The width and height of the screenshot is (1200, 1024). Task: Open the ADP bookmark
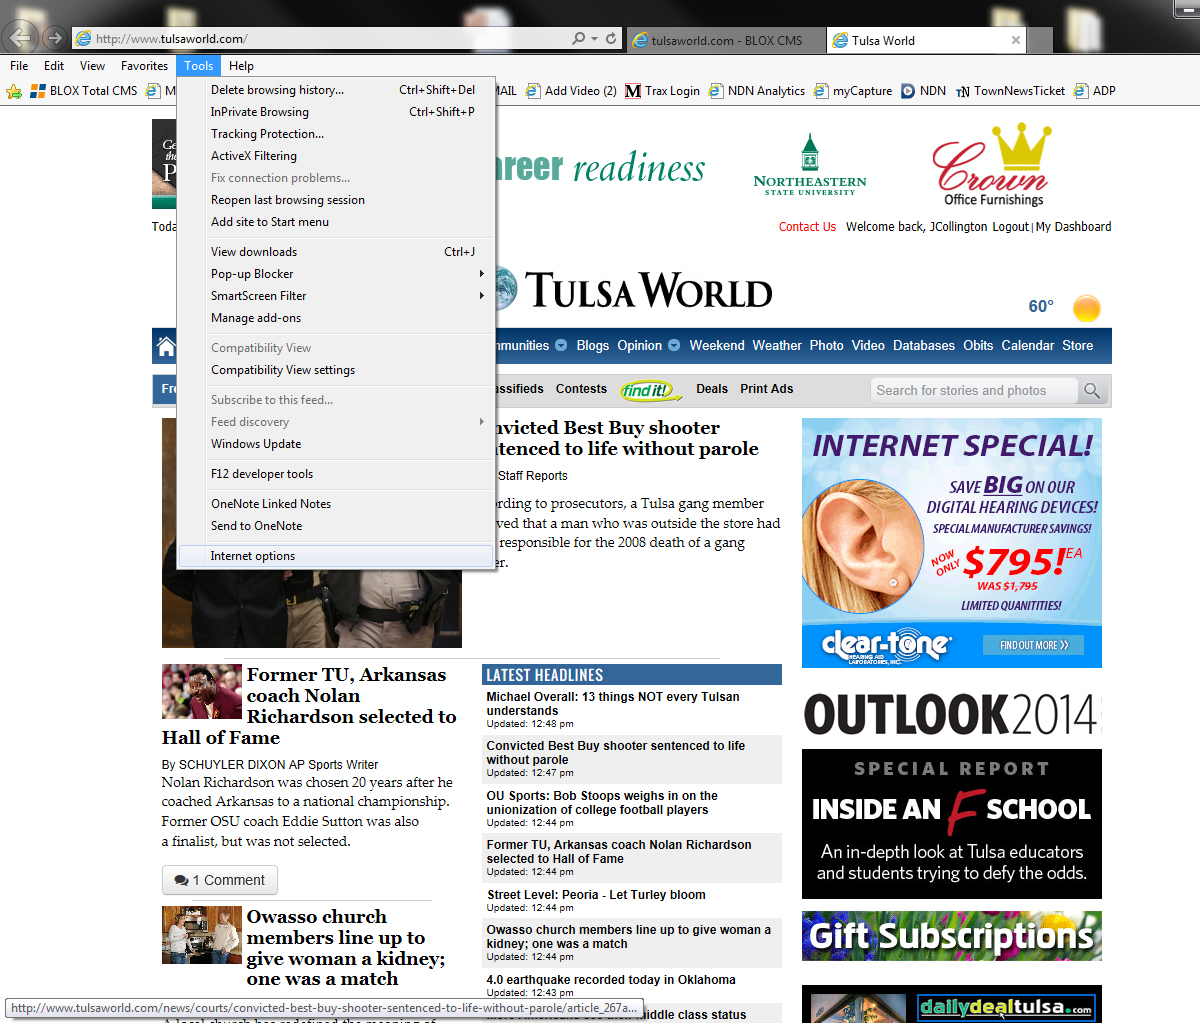pos(1094,91)
